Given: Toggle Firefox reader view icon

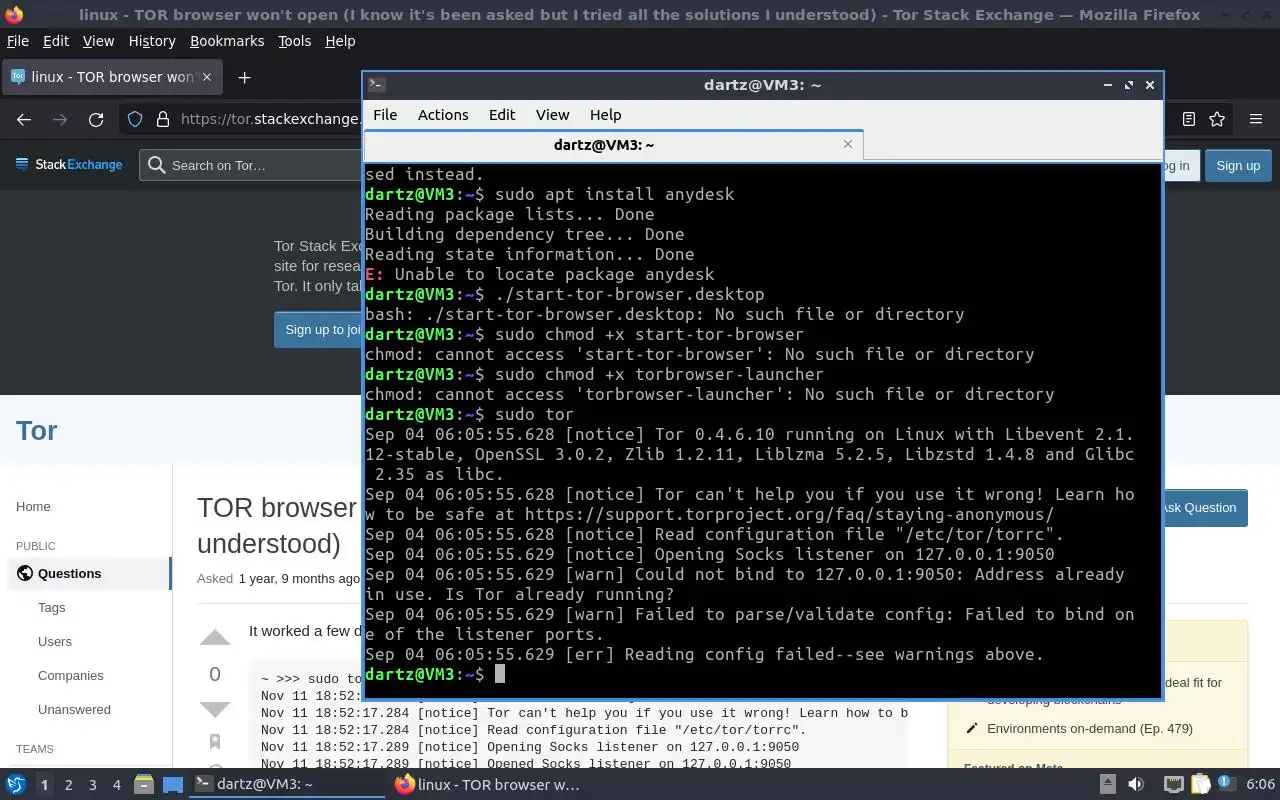Looking at the screenshot, I should (x=1188, y=119).
